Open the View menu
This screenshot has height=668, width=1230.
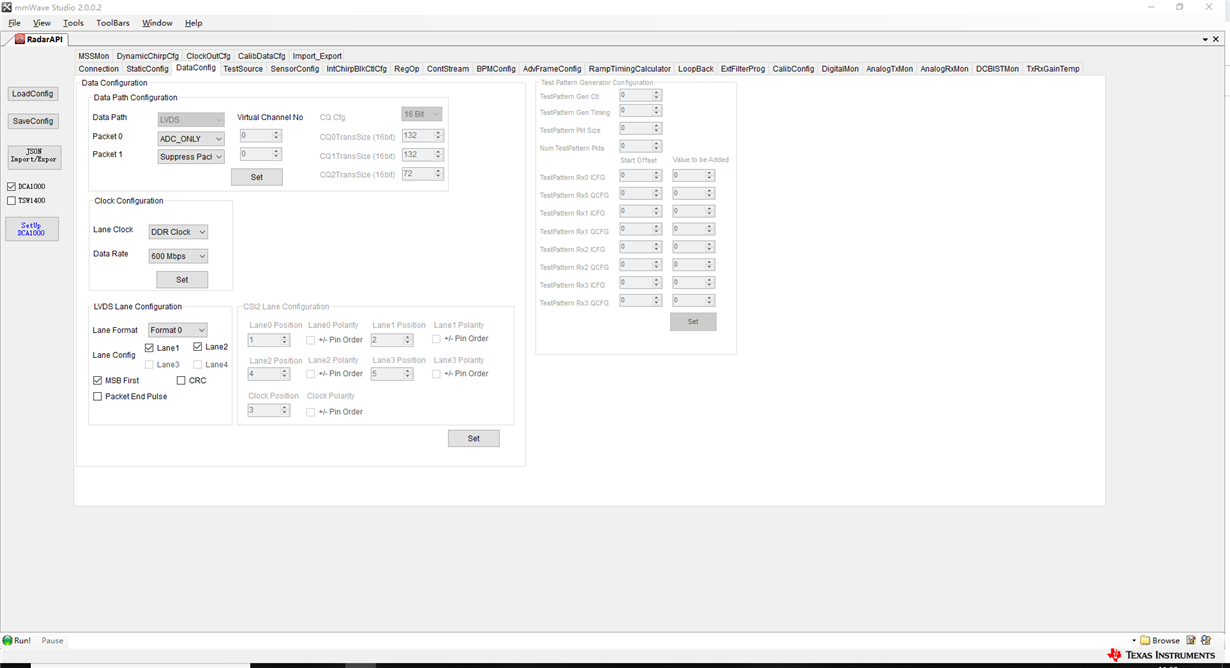point(42,23)
